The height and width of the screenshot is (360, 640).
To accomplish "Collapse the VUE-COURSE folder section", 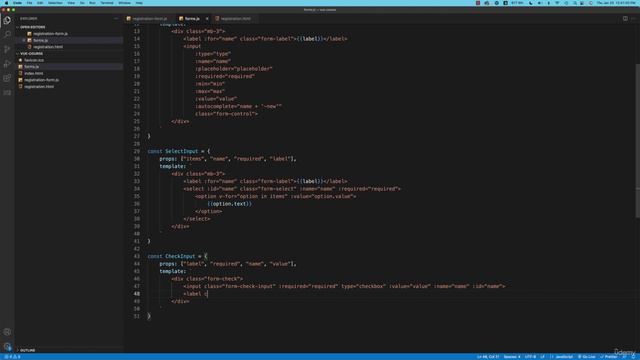I will click(31, 53).
